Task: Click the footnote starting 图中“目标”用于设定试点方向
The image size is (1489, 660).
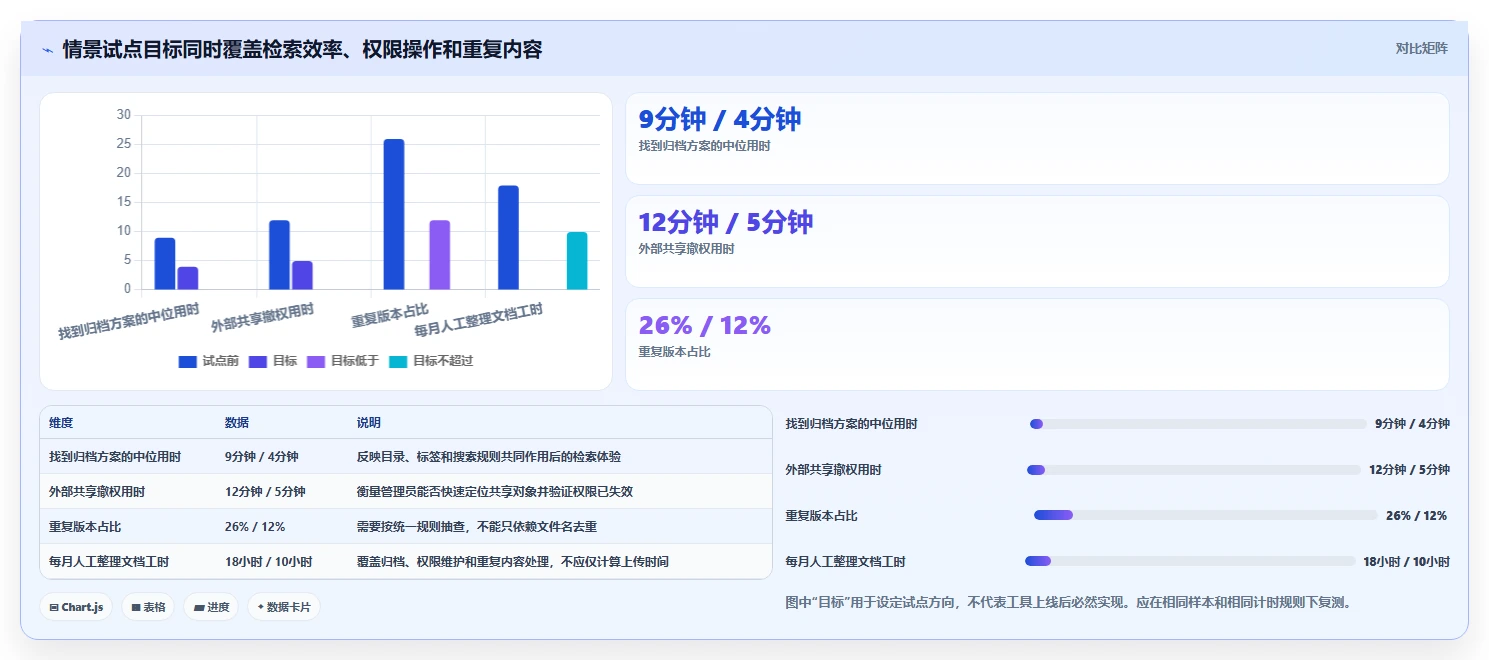Action: coord(1068,603)
